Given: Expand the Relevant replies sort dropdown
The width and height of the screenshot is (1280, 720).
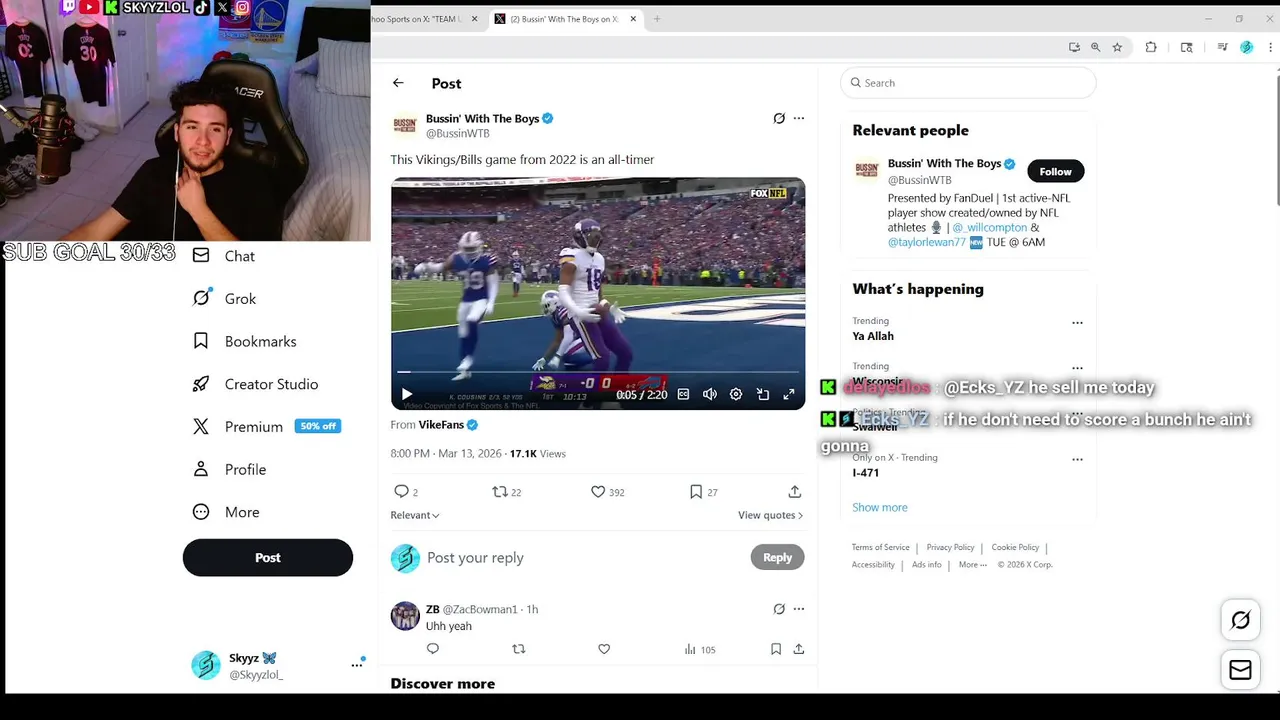Looking at the screenshot, I should click(415, 515).
